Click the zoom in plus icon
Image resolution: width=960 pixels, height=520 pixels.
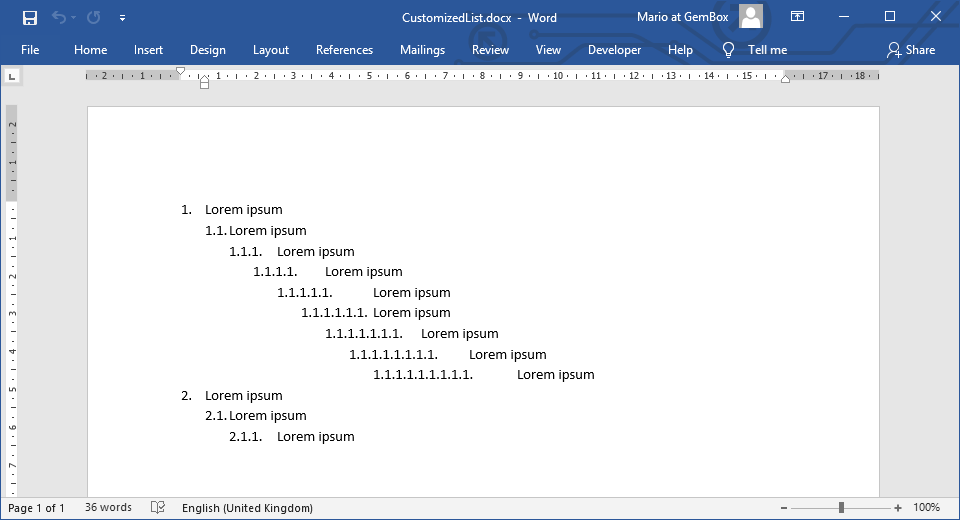pyautogui.click(x=898, y=508)
